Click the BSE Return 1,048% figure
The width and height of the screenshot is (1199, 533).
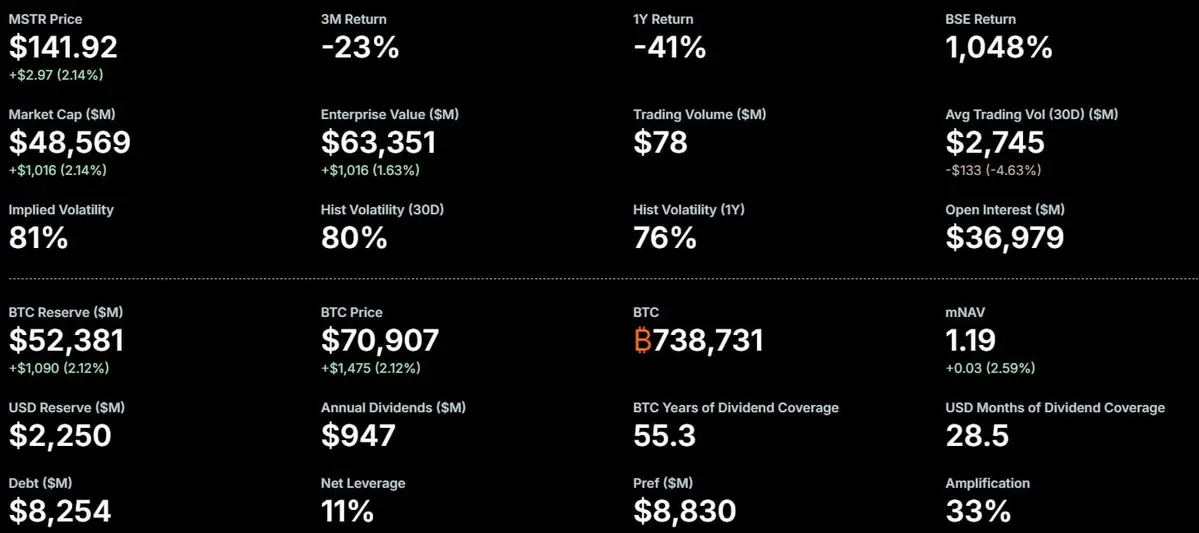pos(999,47)
